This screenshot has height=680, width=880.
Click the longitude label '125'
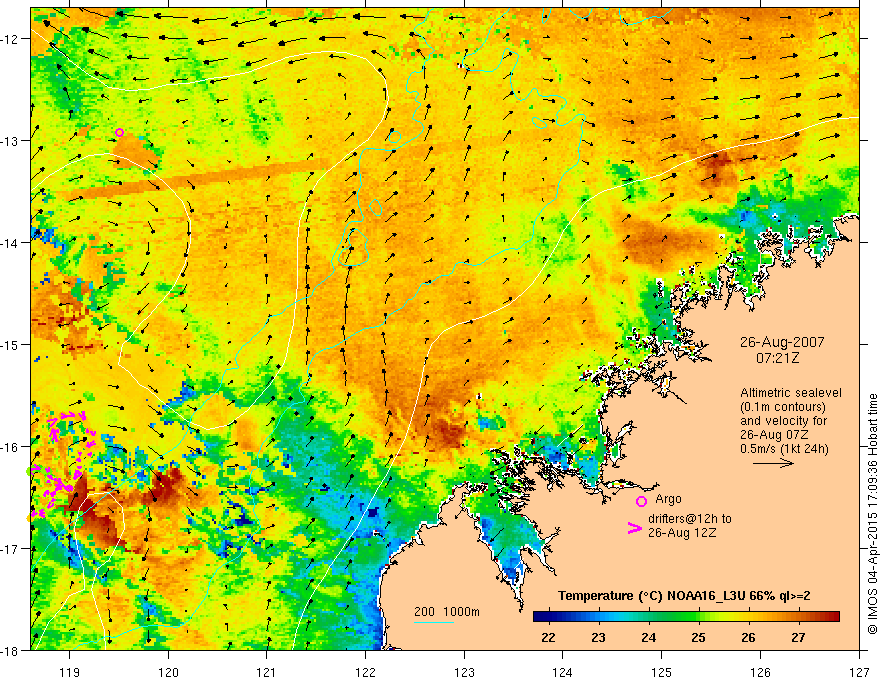pyautogui.click(x=662, y=672)
